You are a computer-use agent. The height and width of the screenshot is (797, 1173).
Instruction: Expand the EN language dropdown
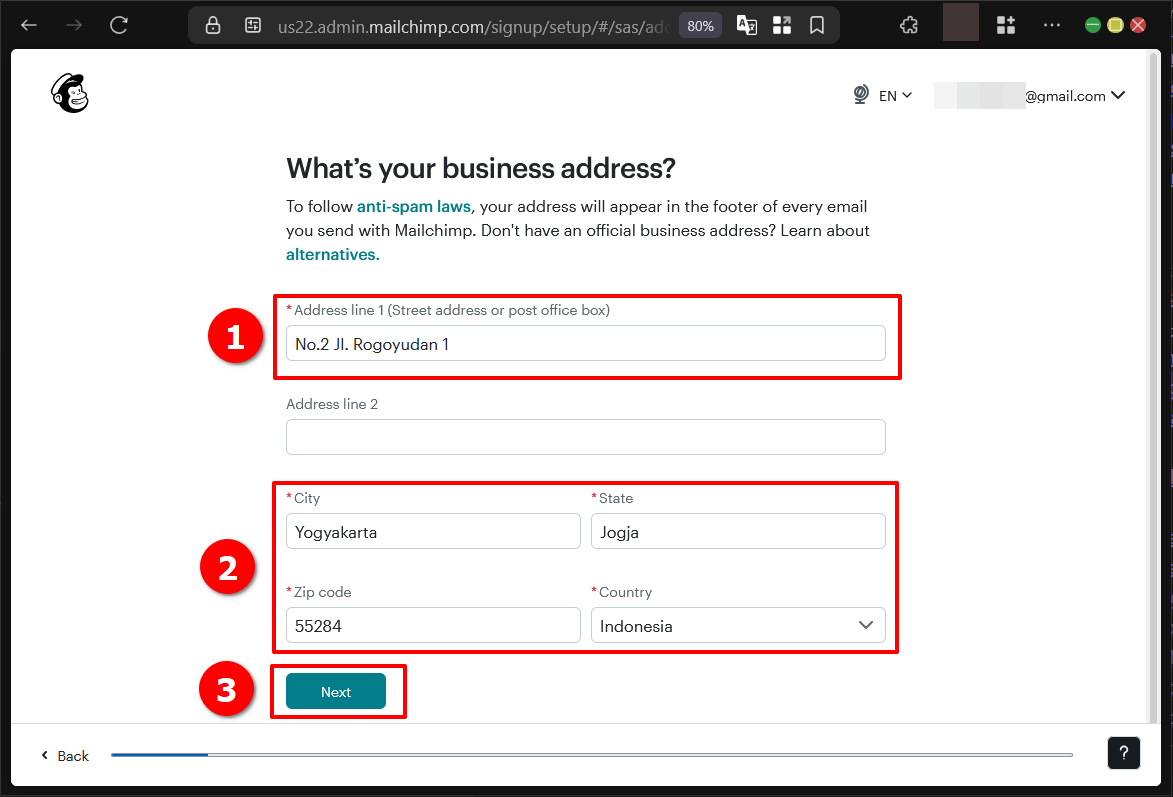895,95
